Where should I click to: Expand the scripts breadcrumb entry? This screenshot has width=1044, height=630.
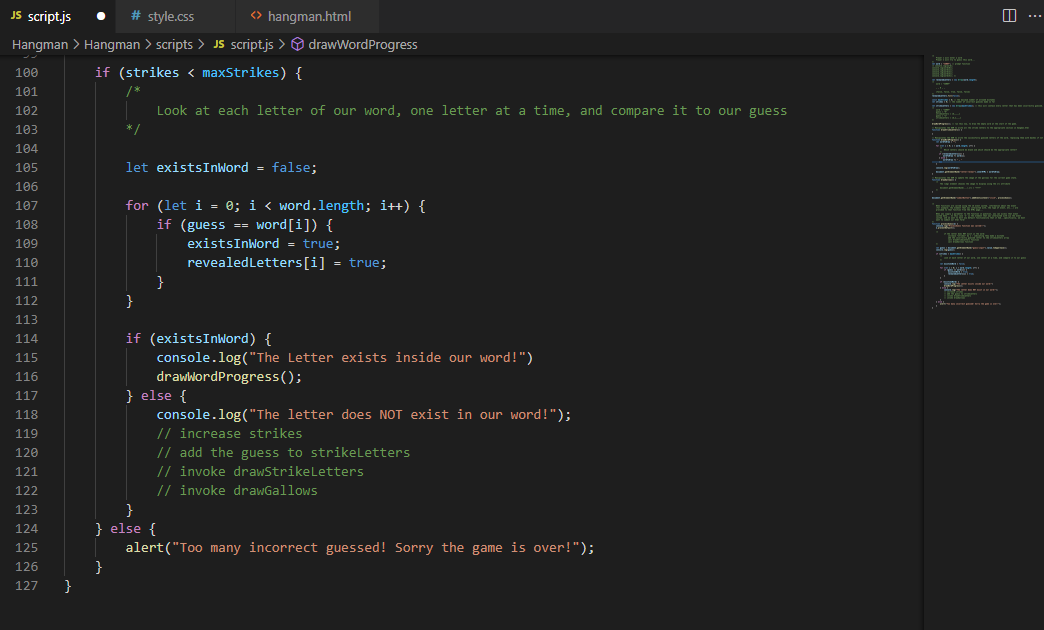(x=173, y=44)
